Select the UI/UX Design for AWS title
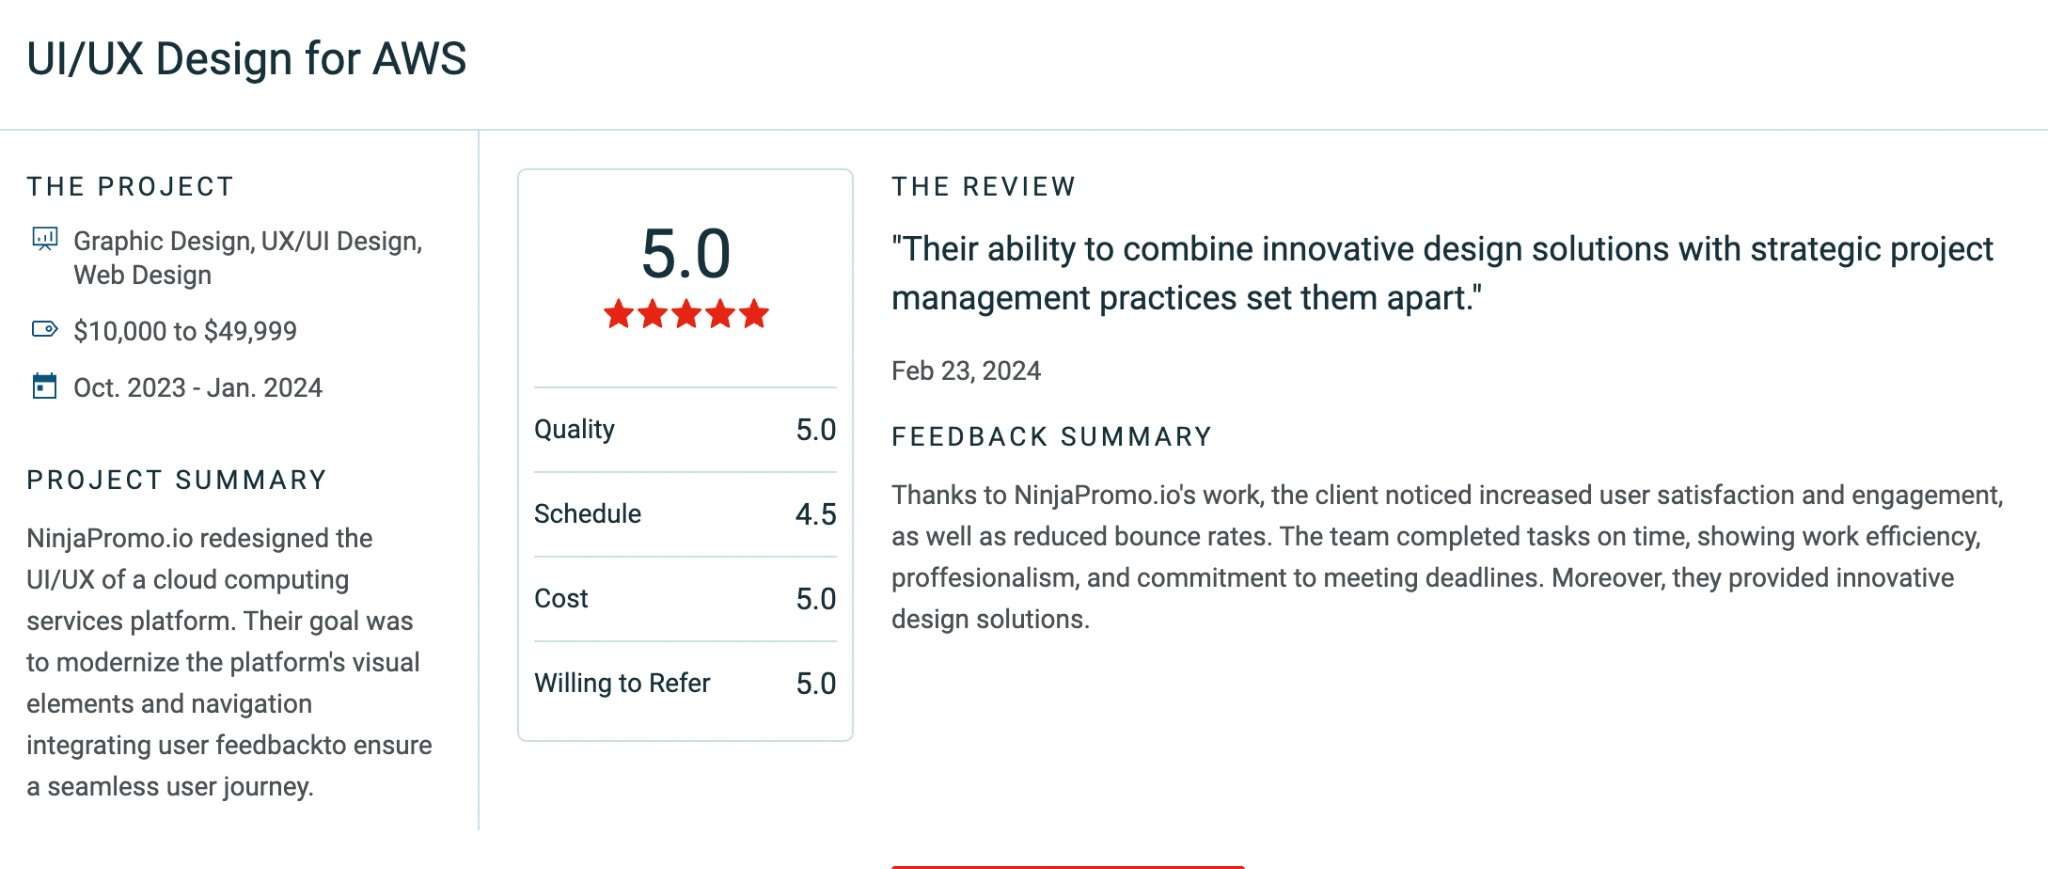Screen dimensions: 2048x869 [246, 59]
